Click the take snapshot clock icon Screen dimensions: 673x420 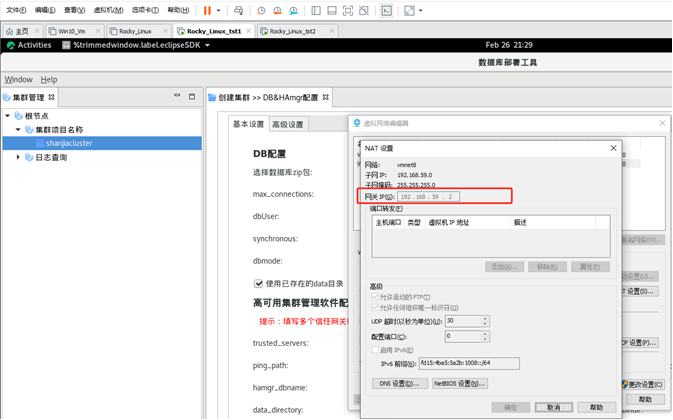(x=261, y=10)
